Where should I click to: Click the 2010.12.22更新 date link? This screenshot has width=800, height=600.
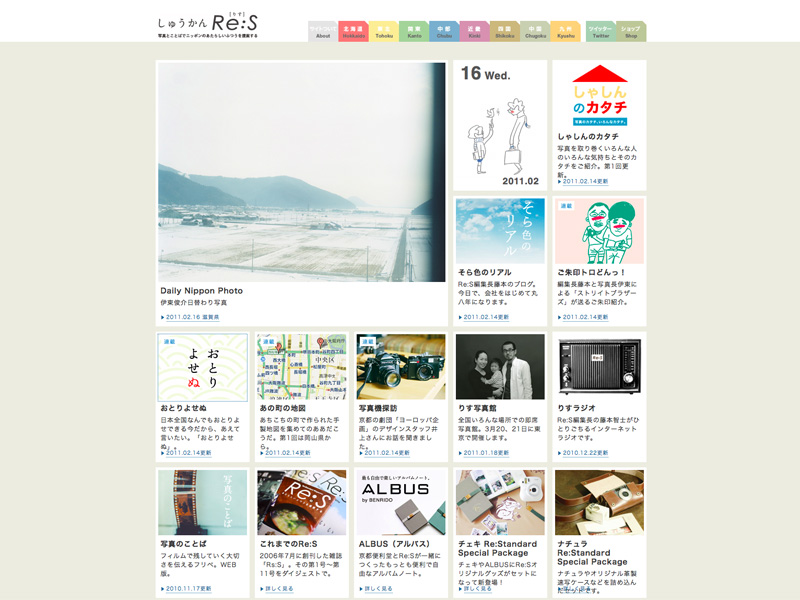[585, 453]
